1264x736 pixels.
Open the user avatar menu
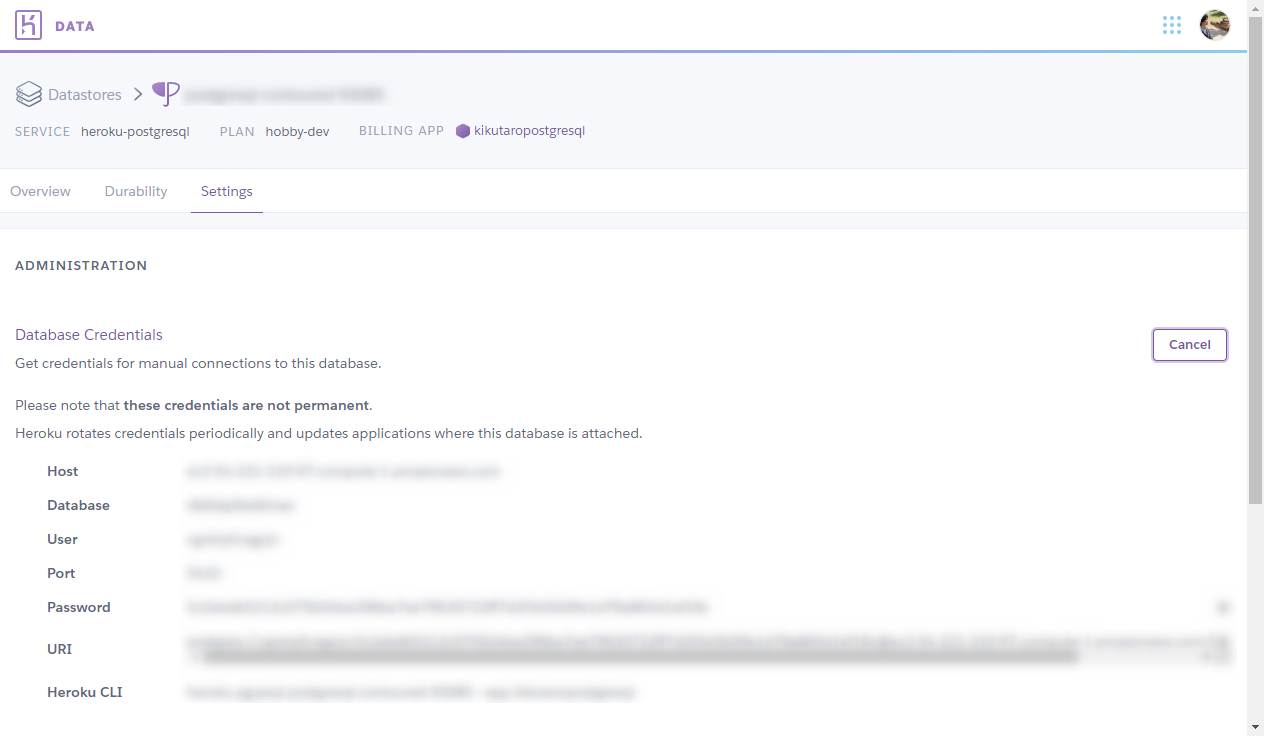(x=1215, y=25)
